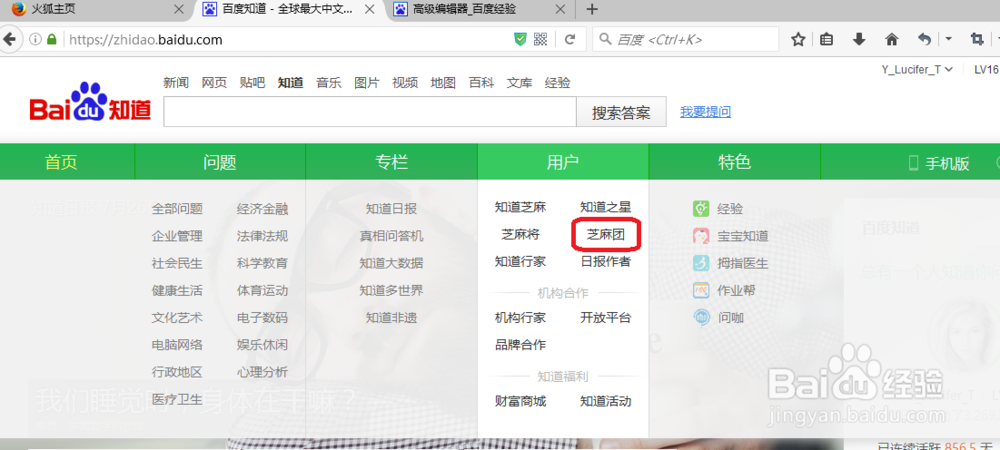Open the 首页 navigation menu
Image resolution: width=1000 pixels, height=450 pixels.
(61, 163)
